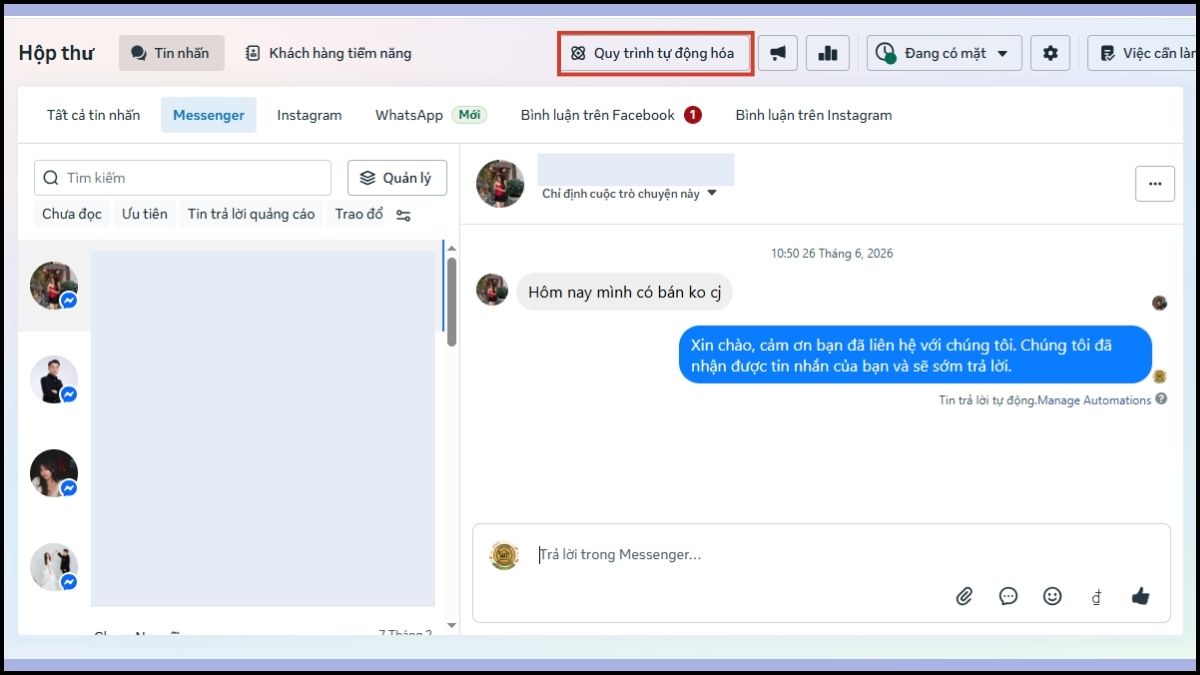Click contact avatar in conversation header
Screen dimensions: 1200x675
point(500,184)
